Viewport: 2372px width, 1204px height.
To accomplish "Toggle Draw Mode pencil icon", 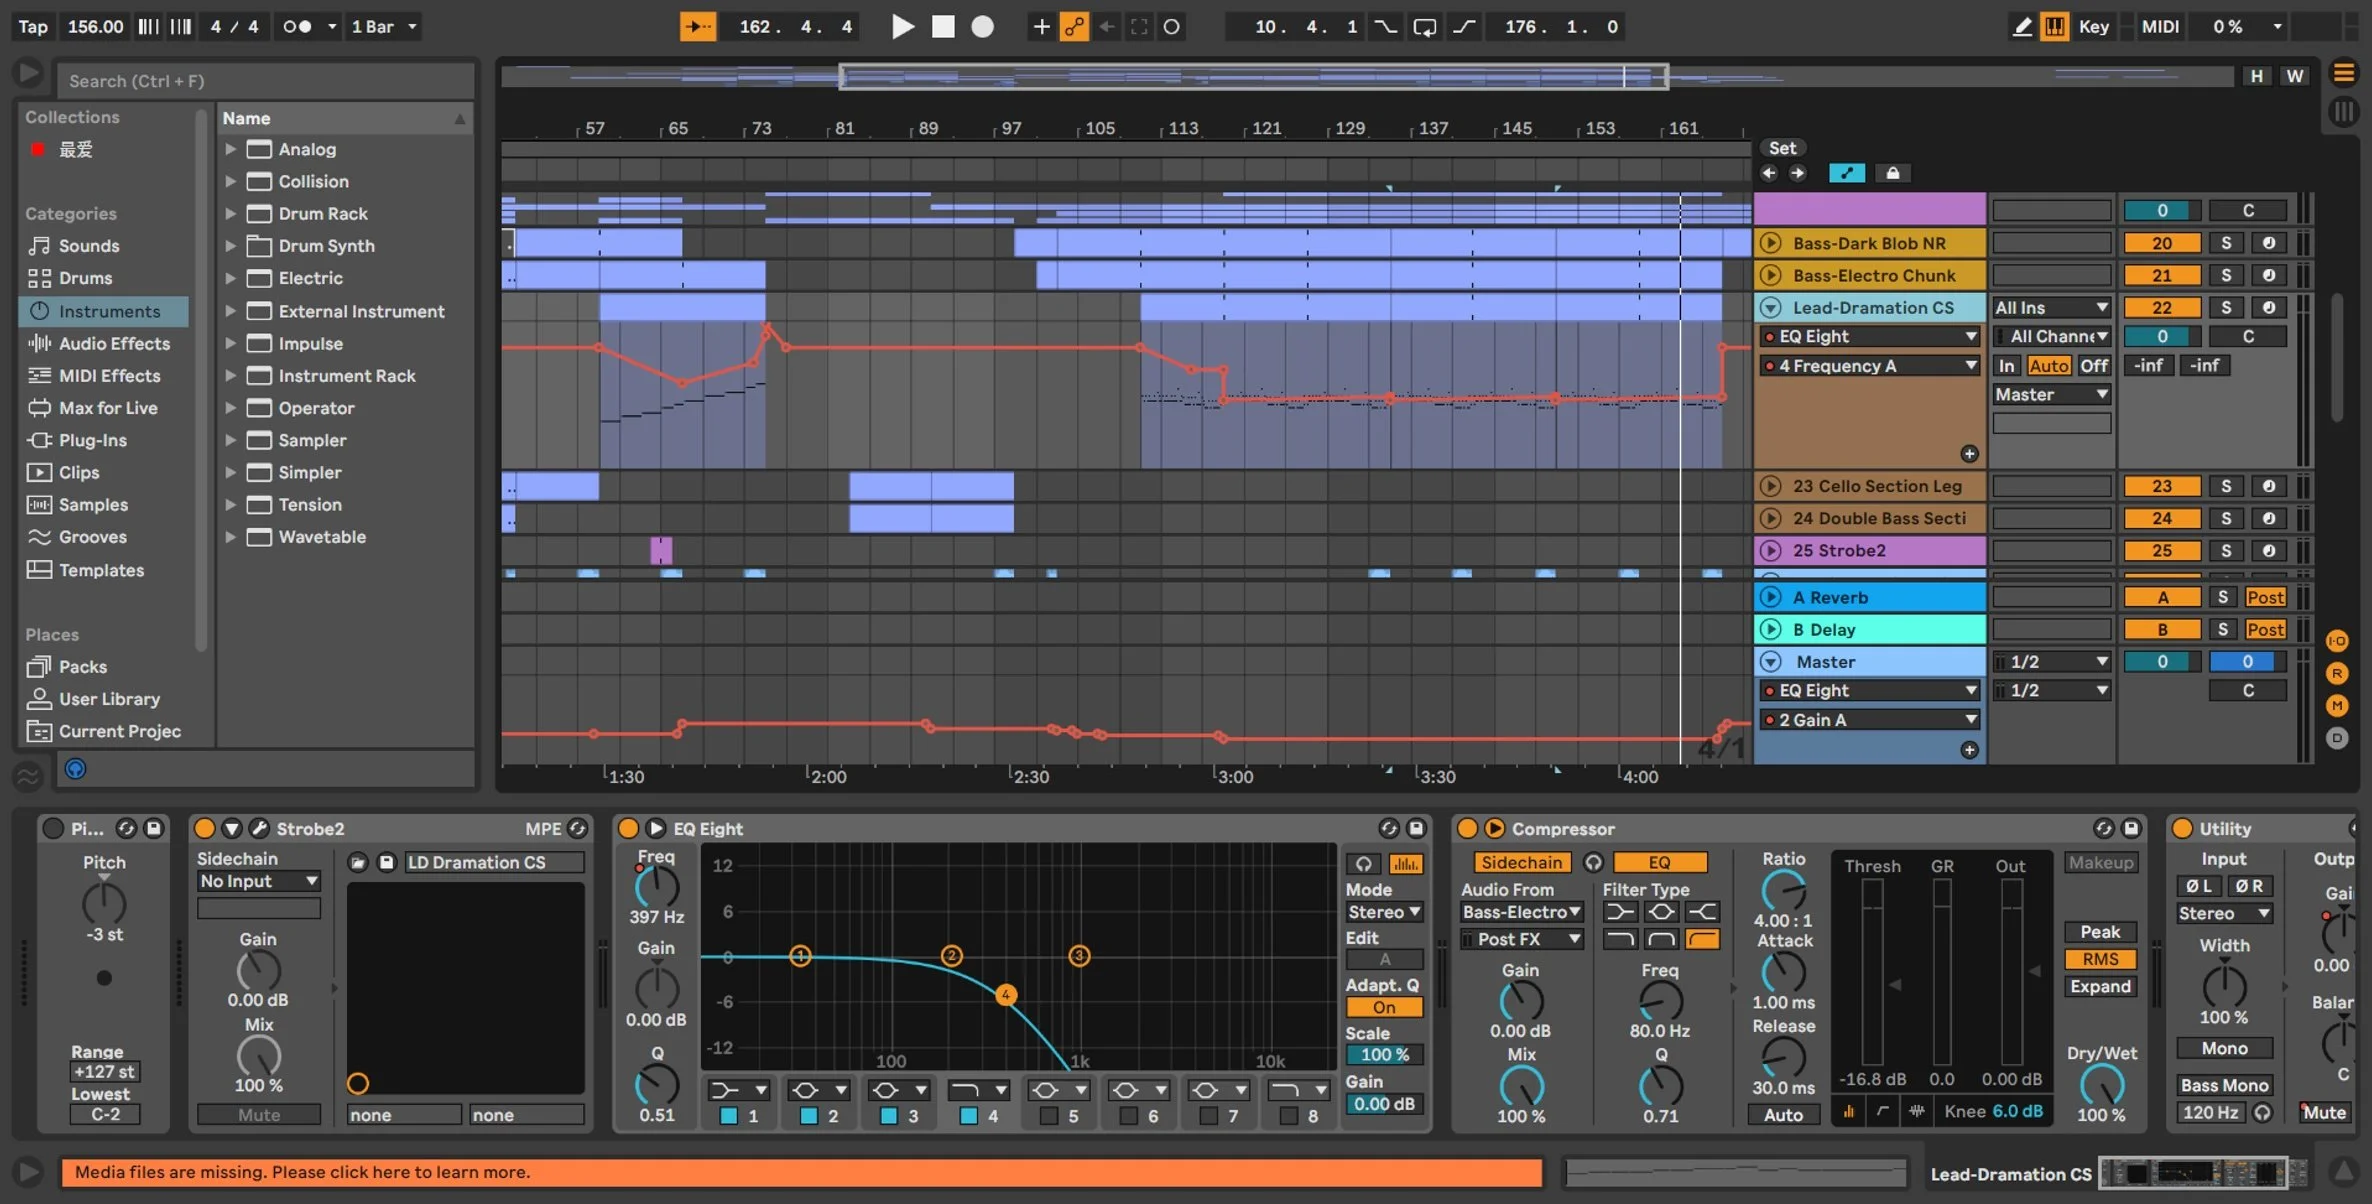I will (x=2021, y=27).
